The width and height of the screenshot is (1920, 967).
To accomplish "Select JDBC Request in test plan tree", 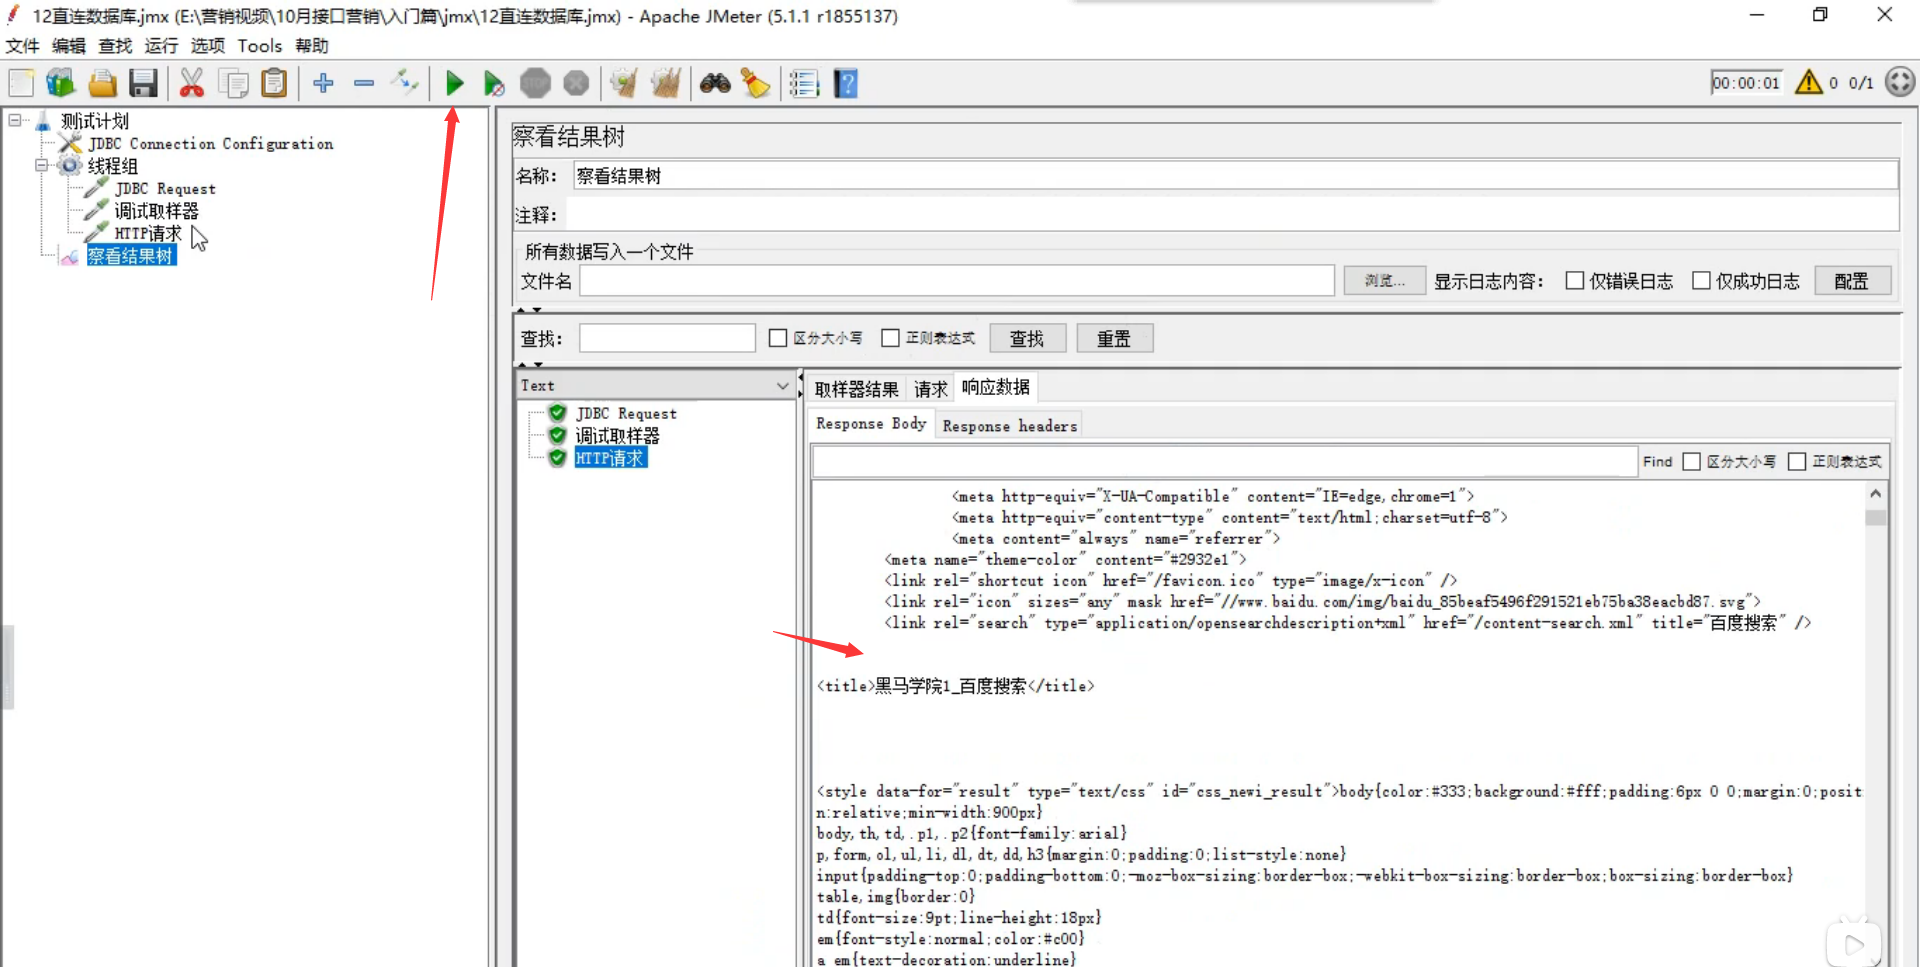I will click(x=165, y=188).
